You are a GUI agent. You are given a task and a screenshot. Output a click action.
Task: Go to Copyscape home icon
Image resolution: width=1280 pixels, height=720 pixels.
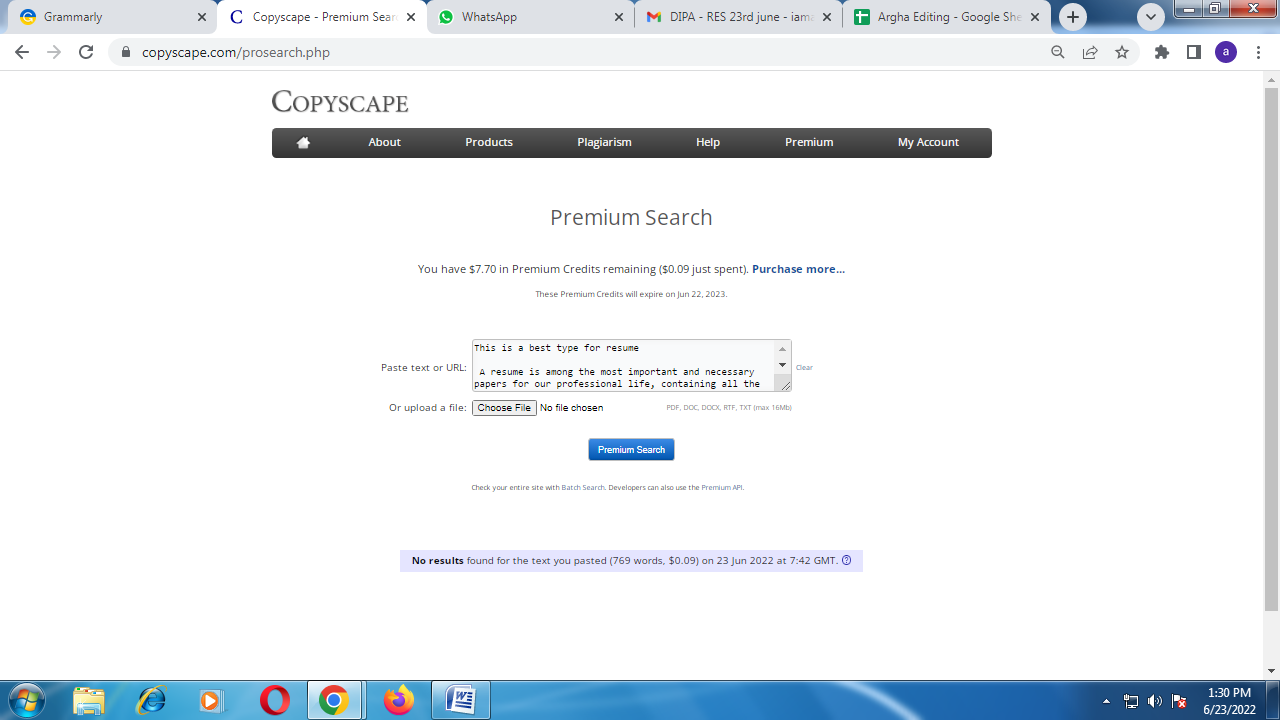pyautogui.click(x=303, y=142)
